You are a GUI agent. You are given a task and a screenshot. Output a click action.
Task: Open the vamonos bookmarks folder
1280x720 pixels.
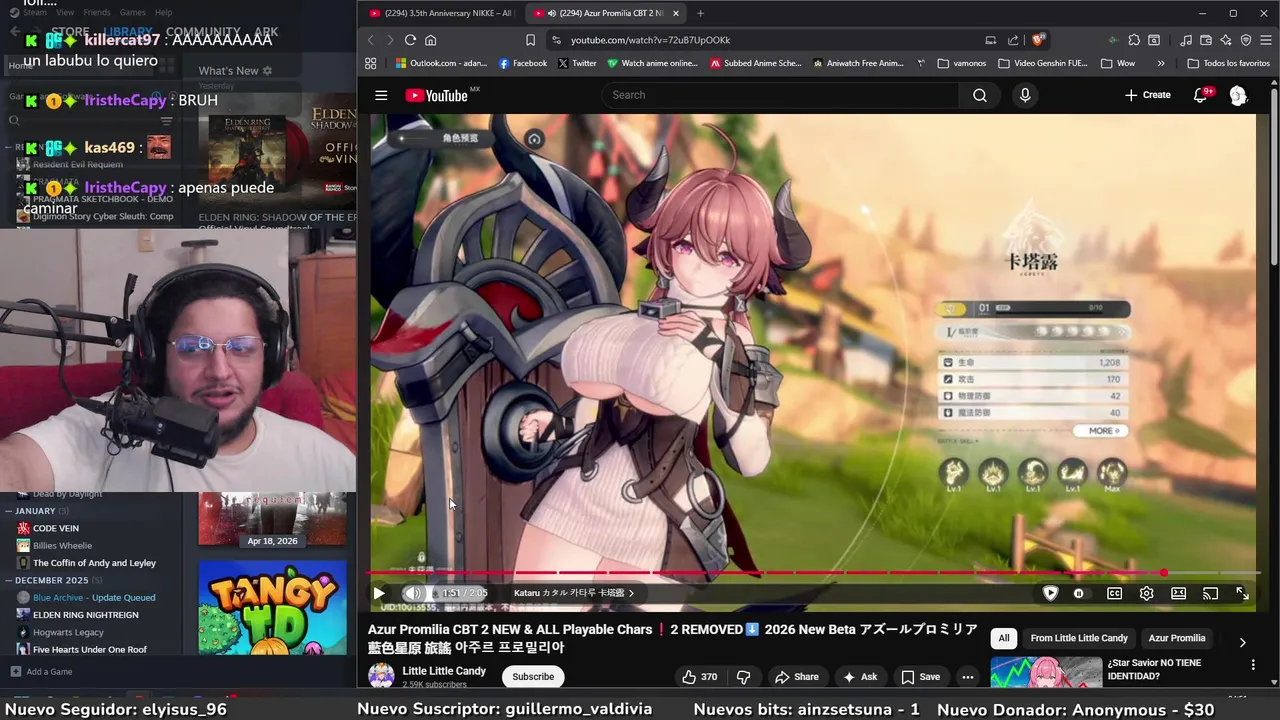point(961,63)
